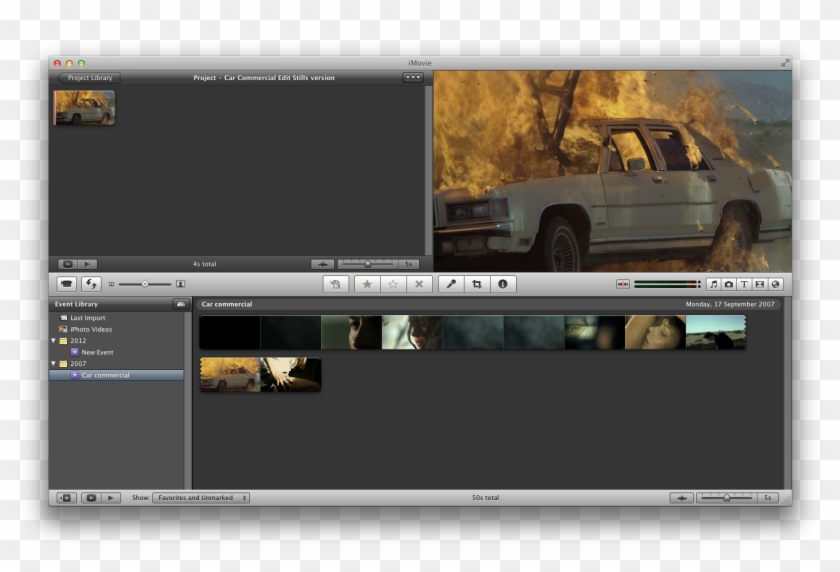Click the green zoom window button
The image size is (840, 572).
tap(81, 63)
